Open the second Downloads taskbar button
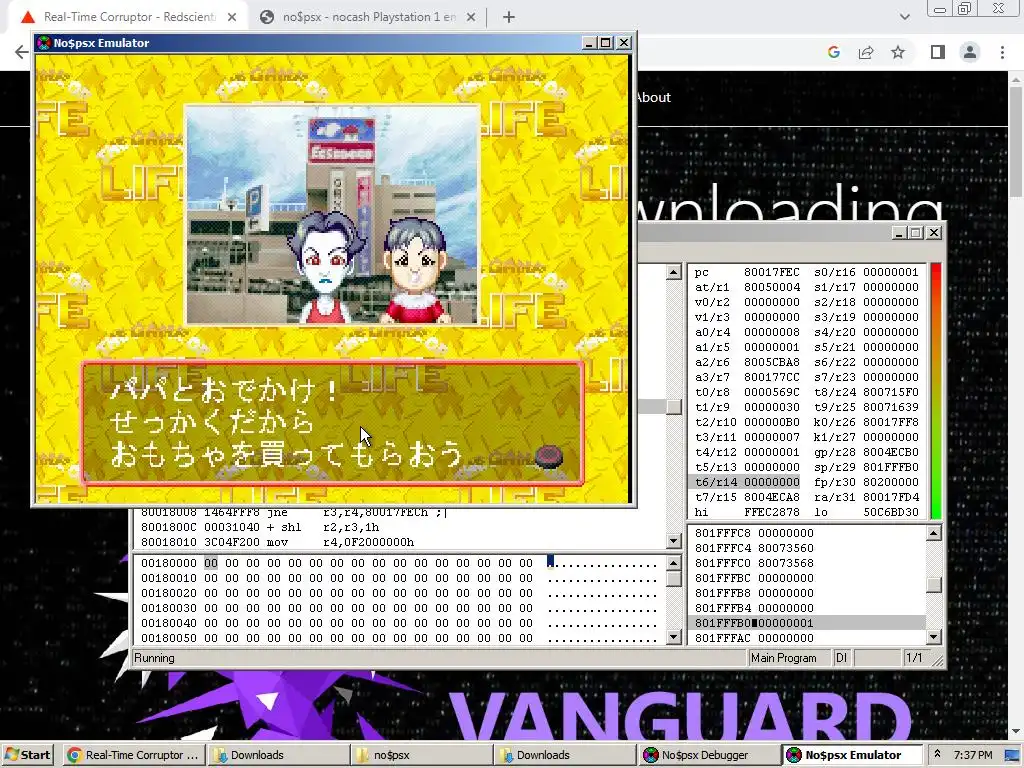 click(x=565, y=755)
